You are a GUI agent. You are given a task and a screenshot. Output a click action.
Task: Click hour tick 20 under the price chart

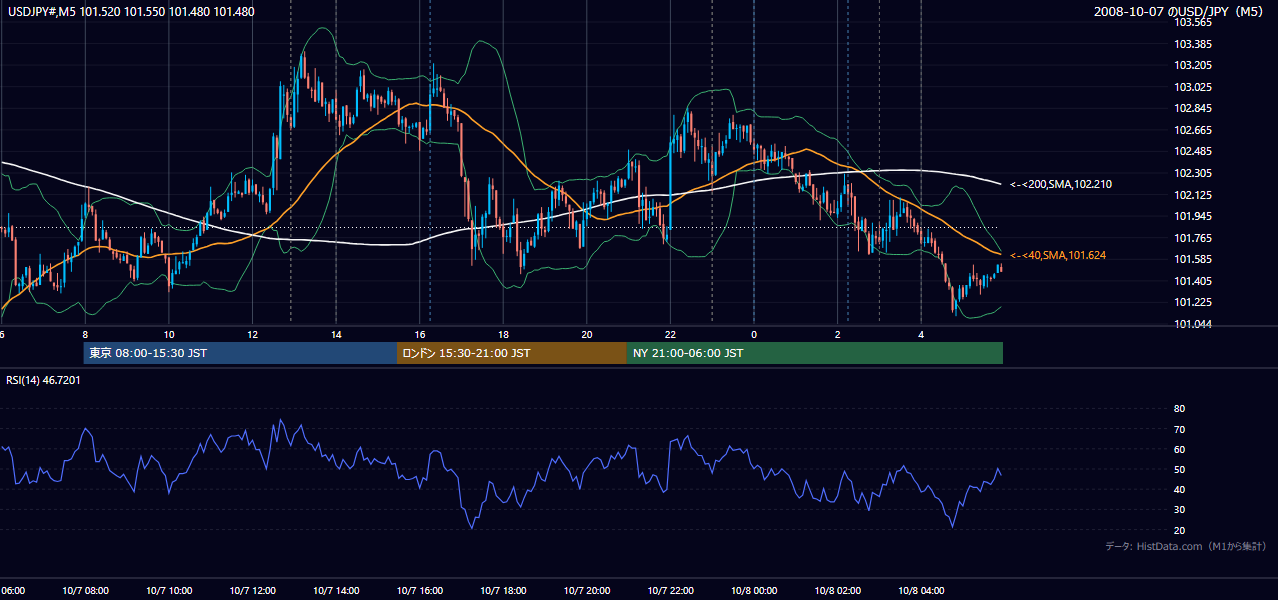pos(586,334)
